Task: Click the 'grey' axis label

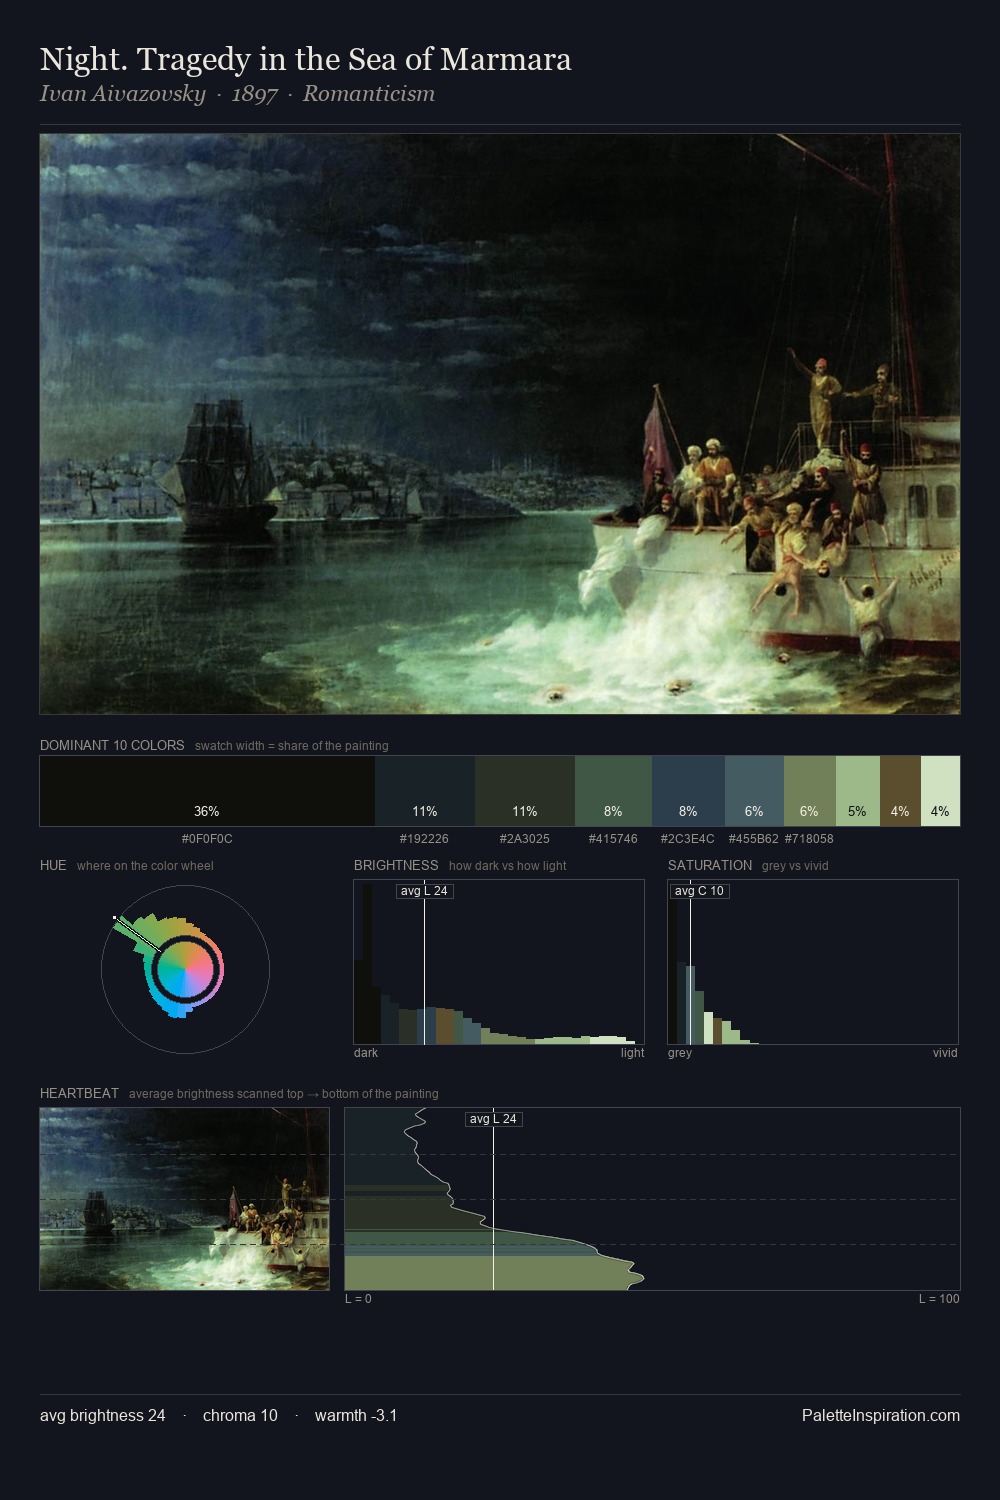Action: coord(680,1053)
